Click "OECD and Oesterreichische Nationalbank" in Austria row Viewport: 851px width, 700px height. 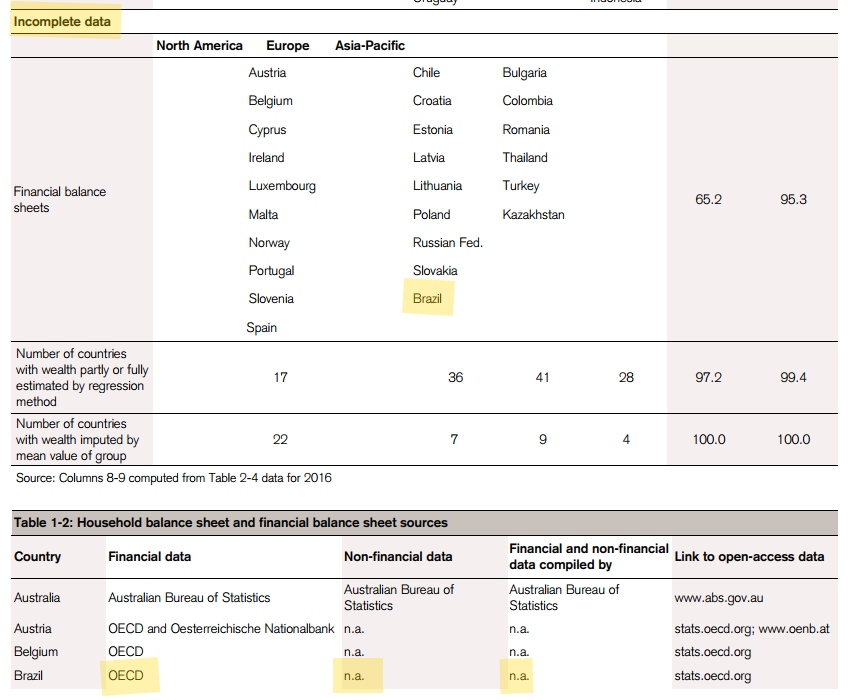[221, 628]
